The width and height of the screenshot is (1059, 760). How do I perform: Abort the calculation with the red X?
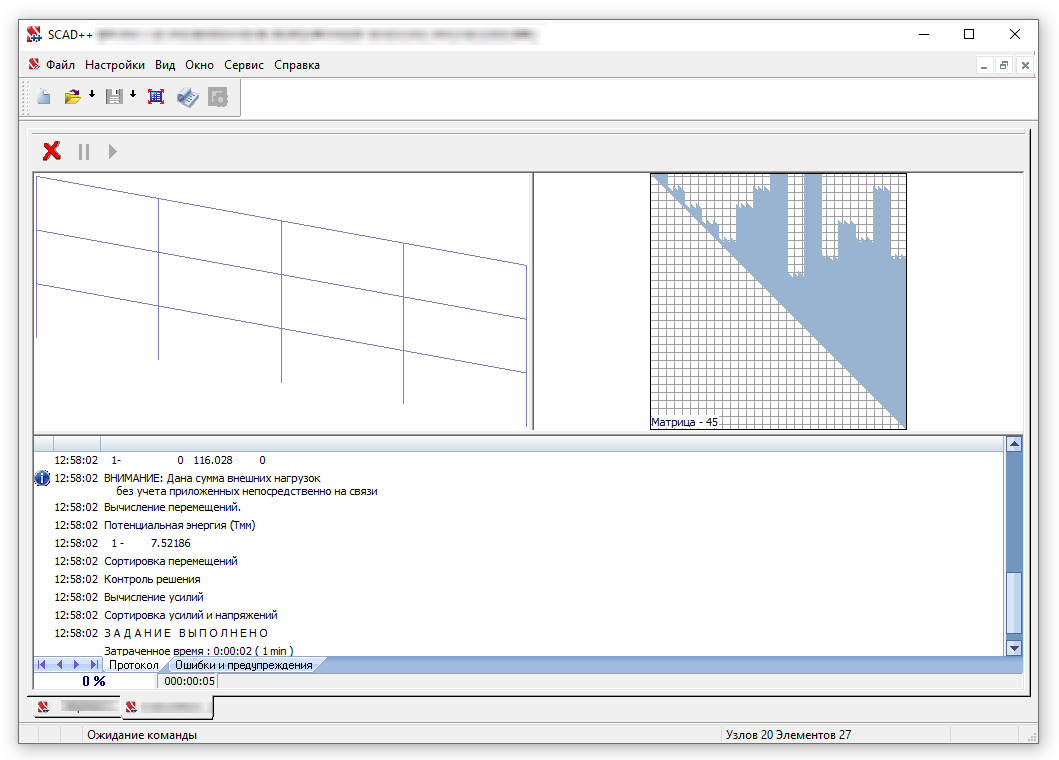pyautogui.click(x=51, y=151)
